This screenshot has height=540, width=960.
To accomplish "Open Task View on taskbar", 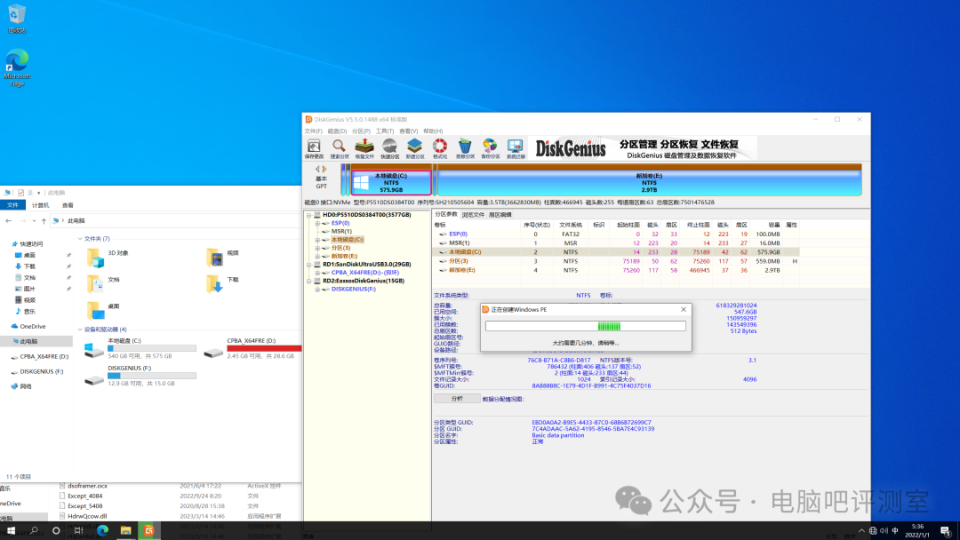I will 78,531.
